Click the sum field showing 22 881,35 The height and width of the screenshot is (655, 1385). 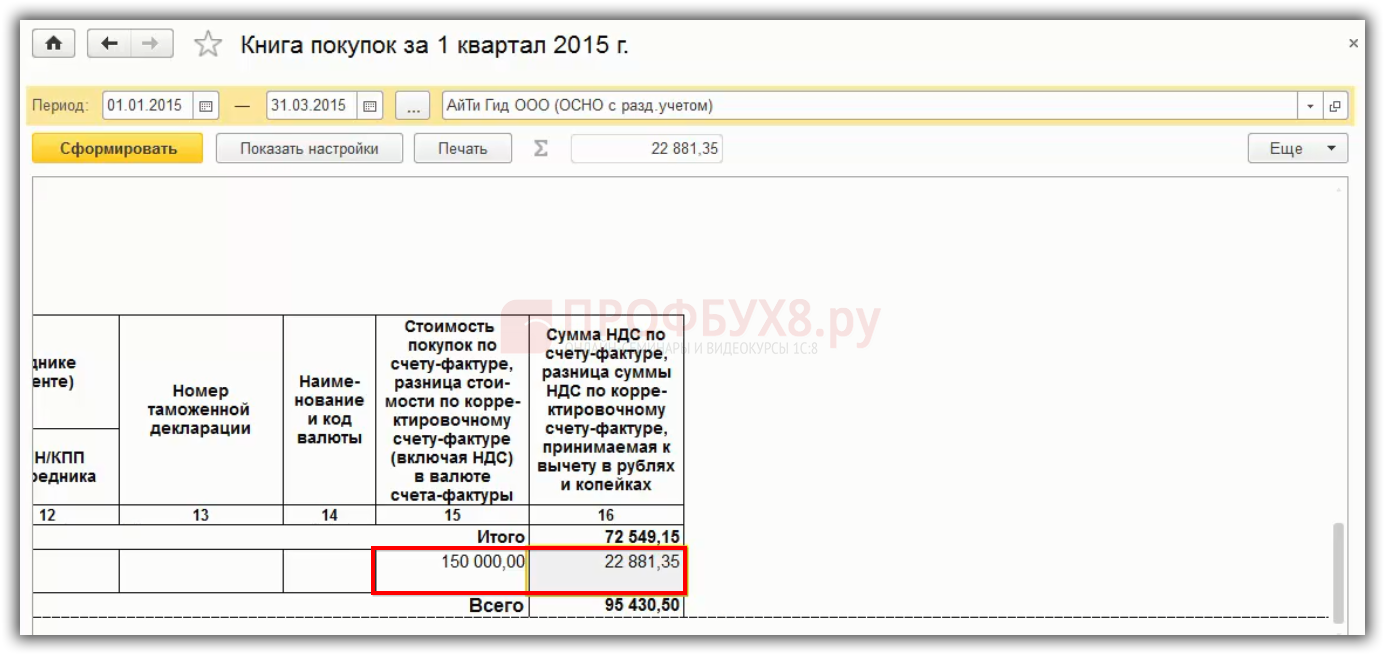coord(646,149)
